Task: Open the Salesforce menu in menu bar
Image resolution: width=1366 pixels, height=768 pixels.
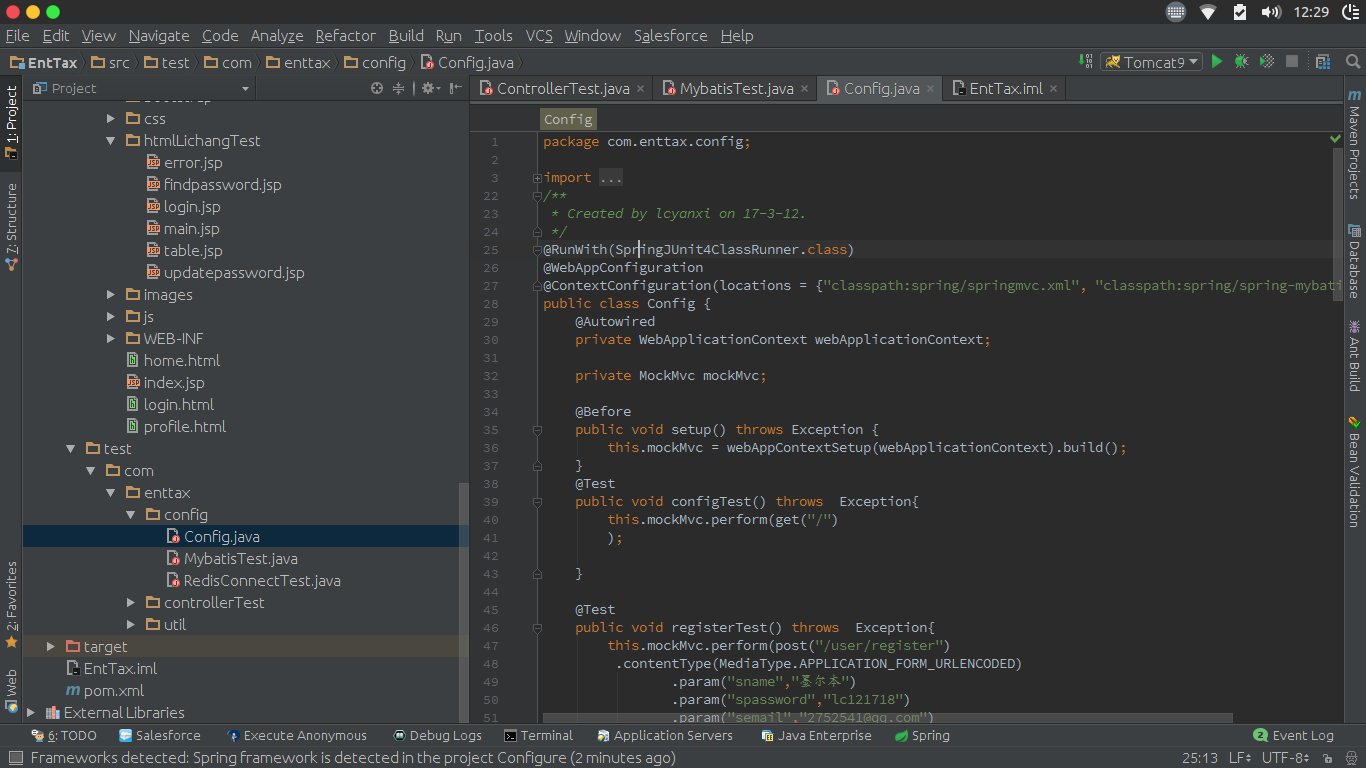Action: point(670,36)
